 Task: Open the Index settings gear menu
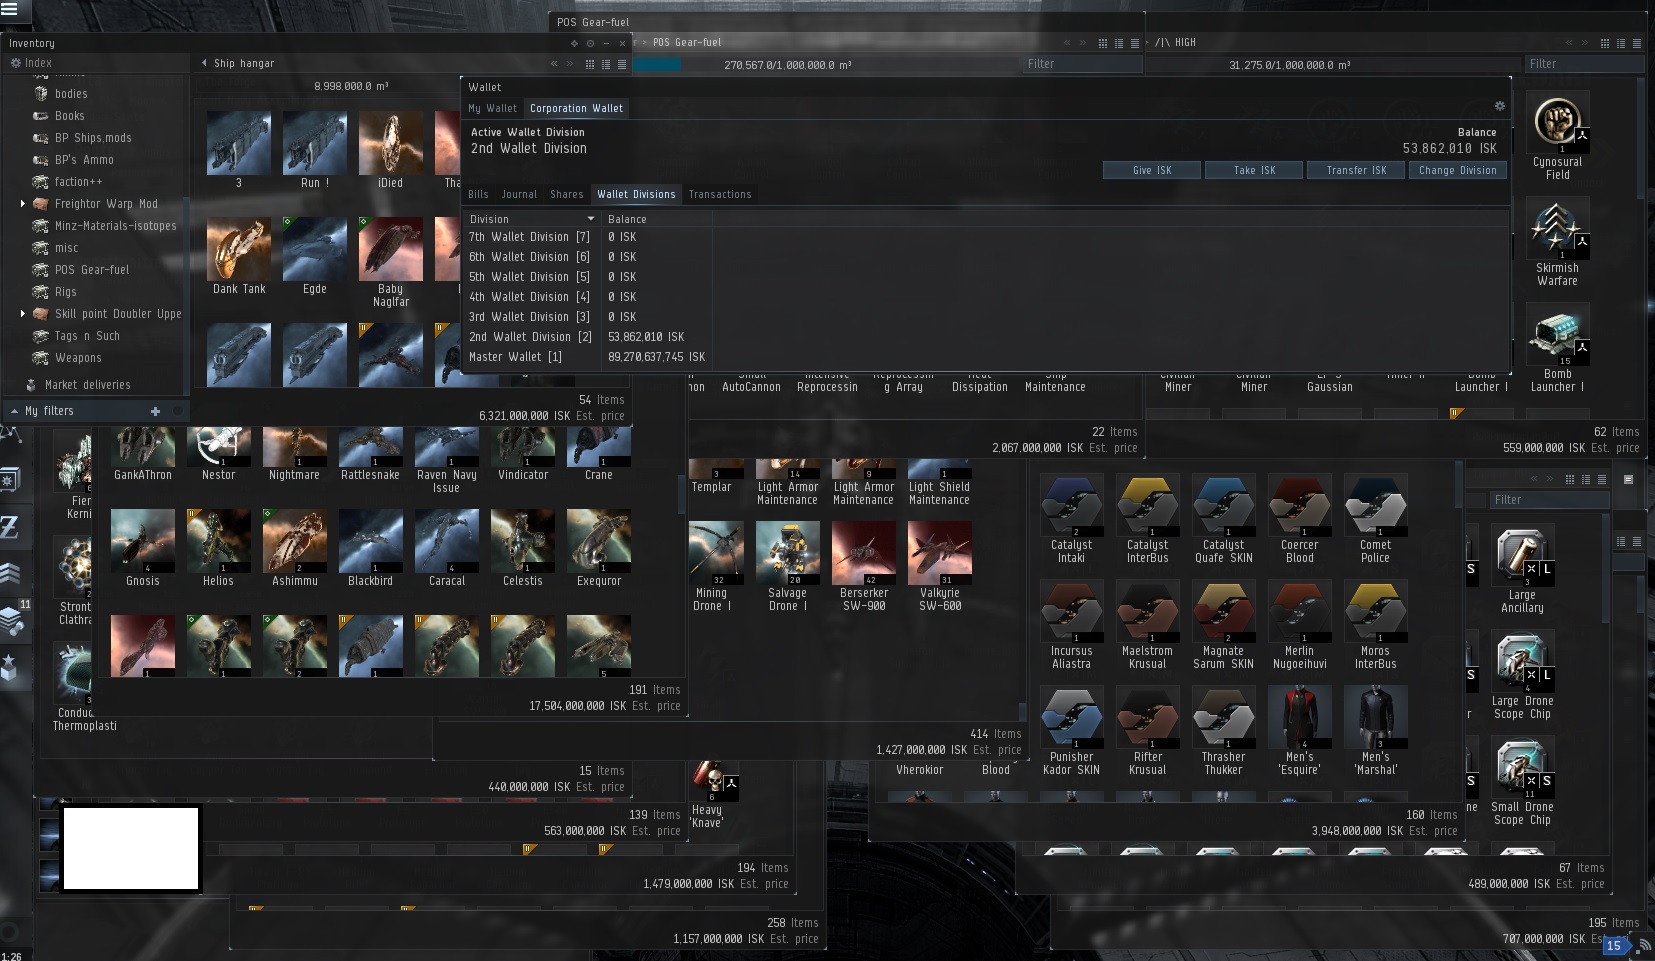(16, 63)
